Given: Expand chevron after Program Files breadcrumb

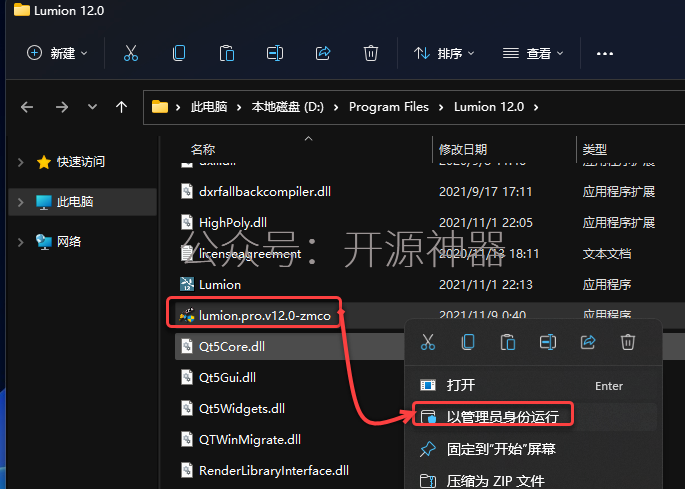Looking at the screenshot, I should [x=441, y=107].
